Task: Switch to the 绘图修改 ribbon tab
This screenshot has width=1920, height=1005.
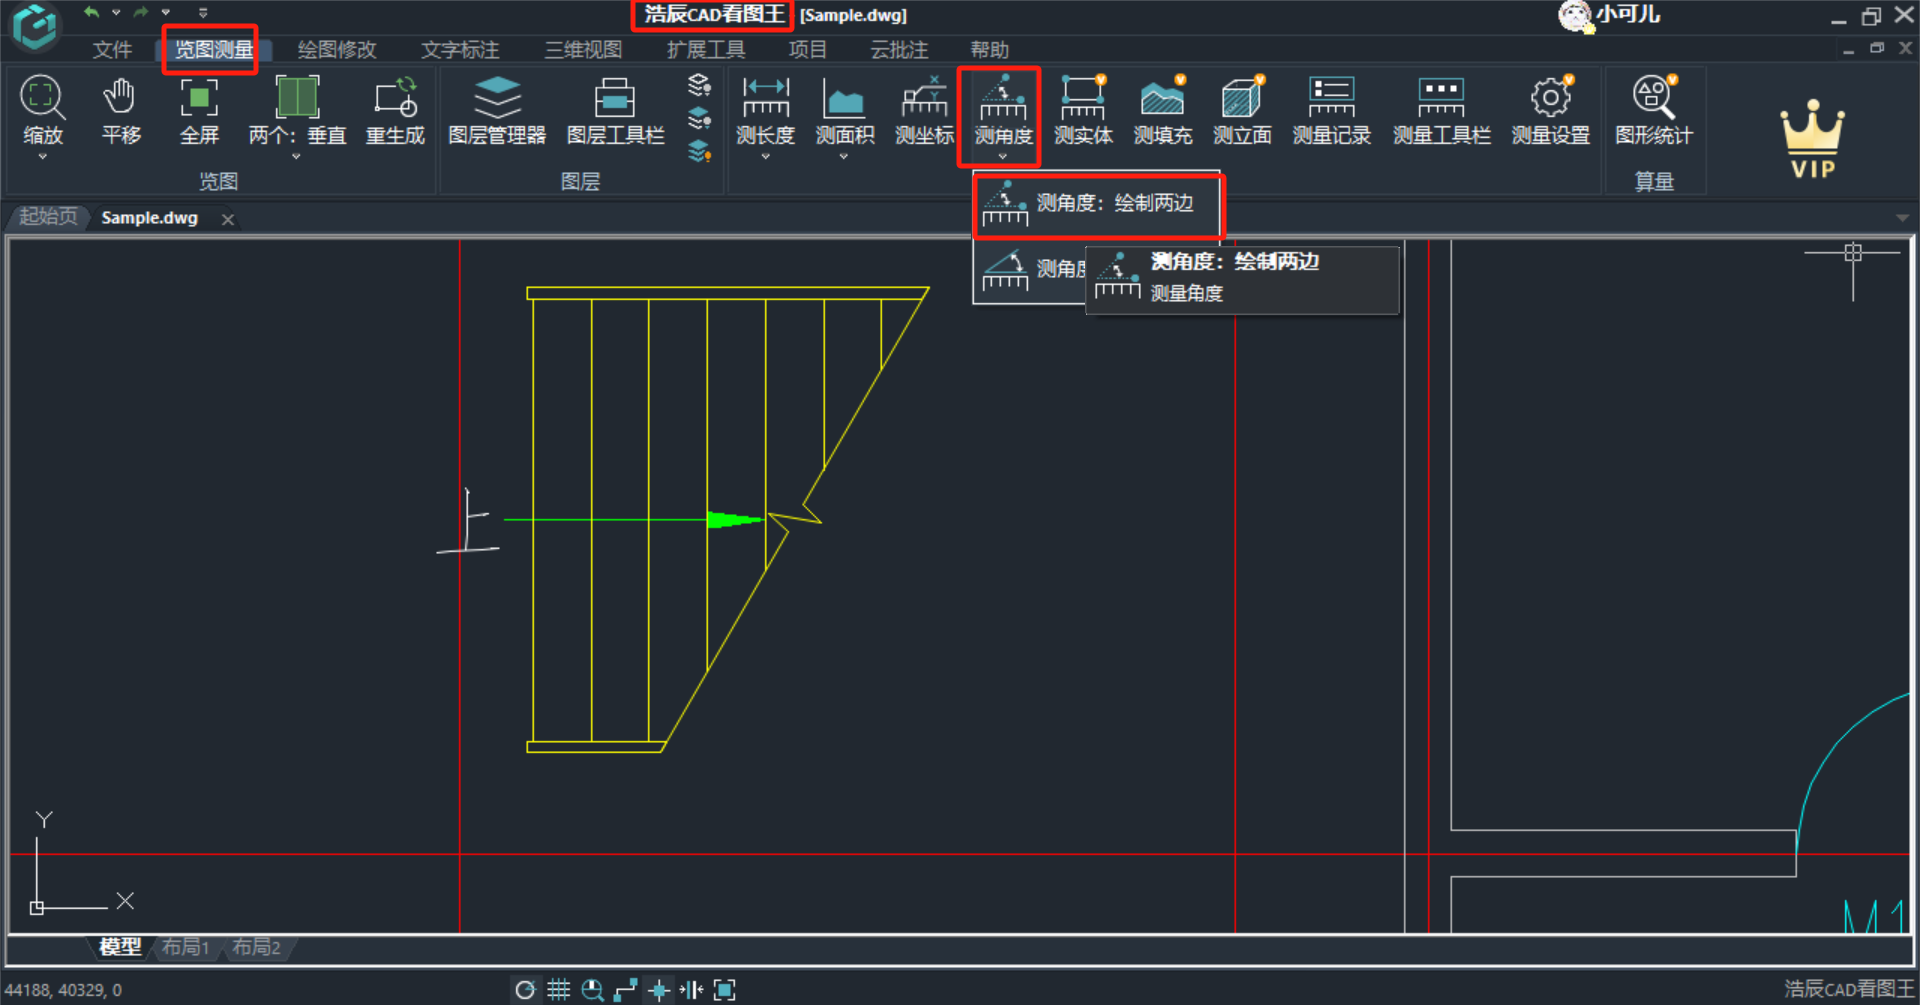Action: [x=337, y=49]
